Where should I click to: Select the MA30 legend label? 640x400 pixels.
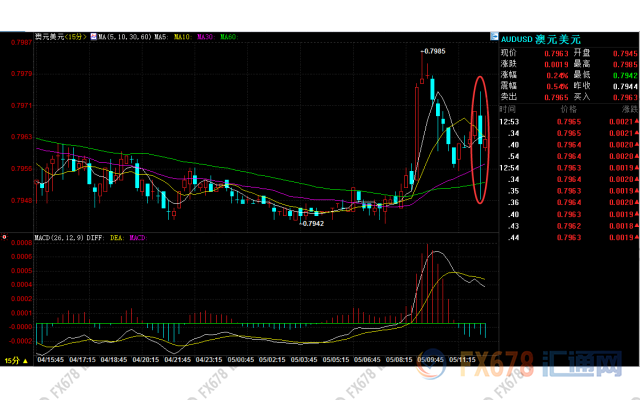click(205, 37)
